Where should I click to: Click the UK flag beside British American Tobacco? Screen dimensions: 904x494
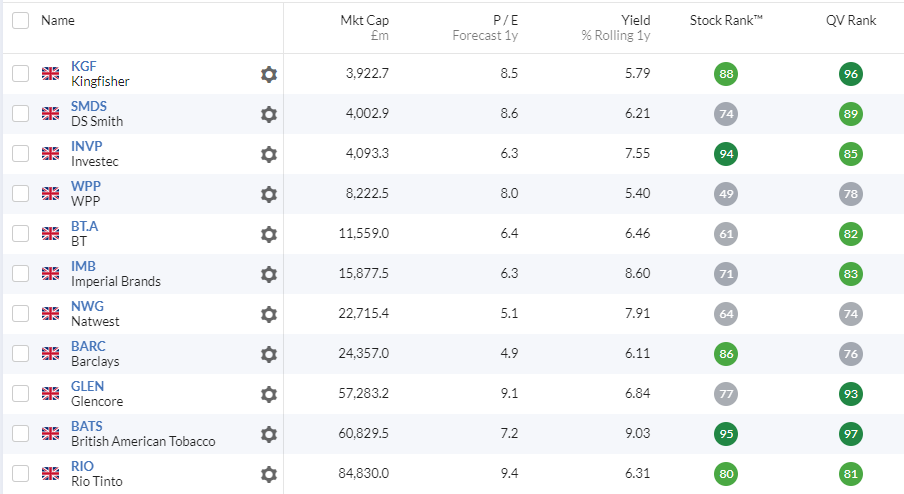[x=51, y=433]
